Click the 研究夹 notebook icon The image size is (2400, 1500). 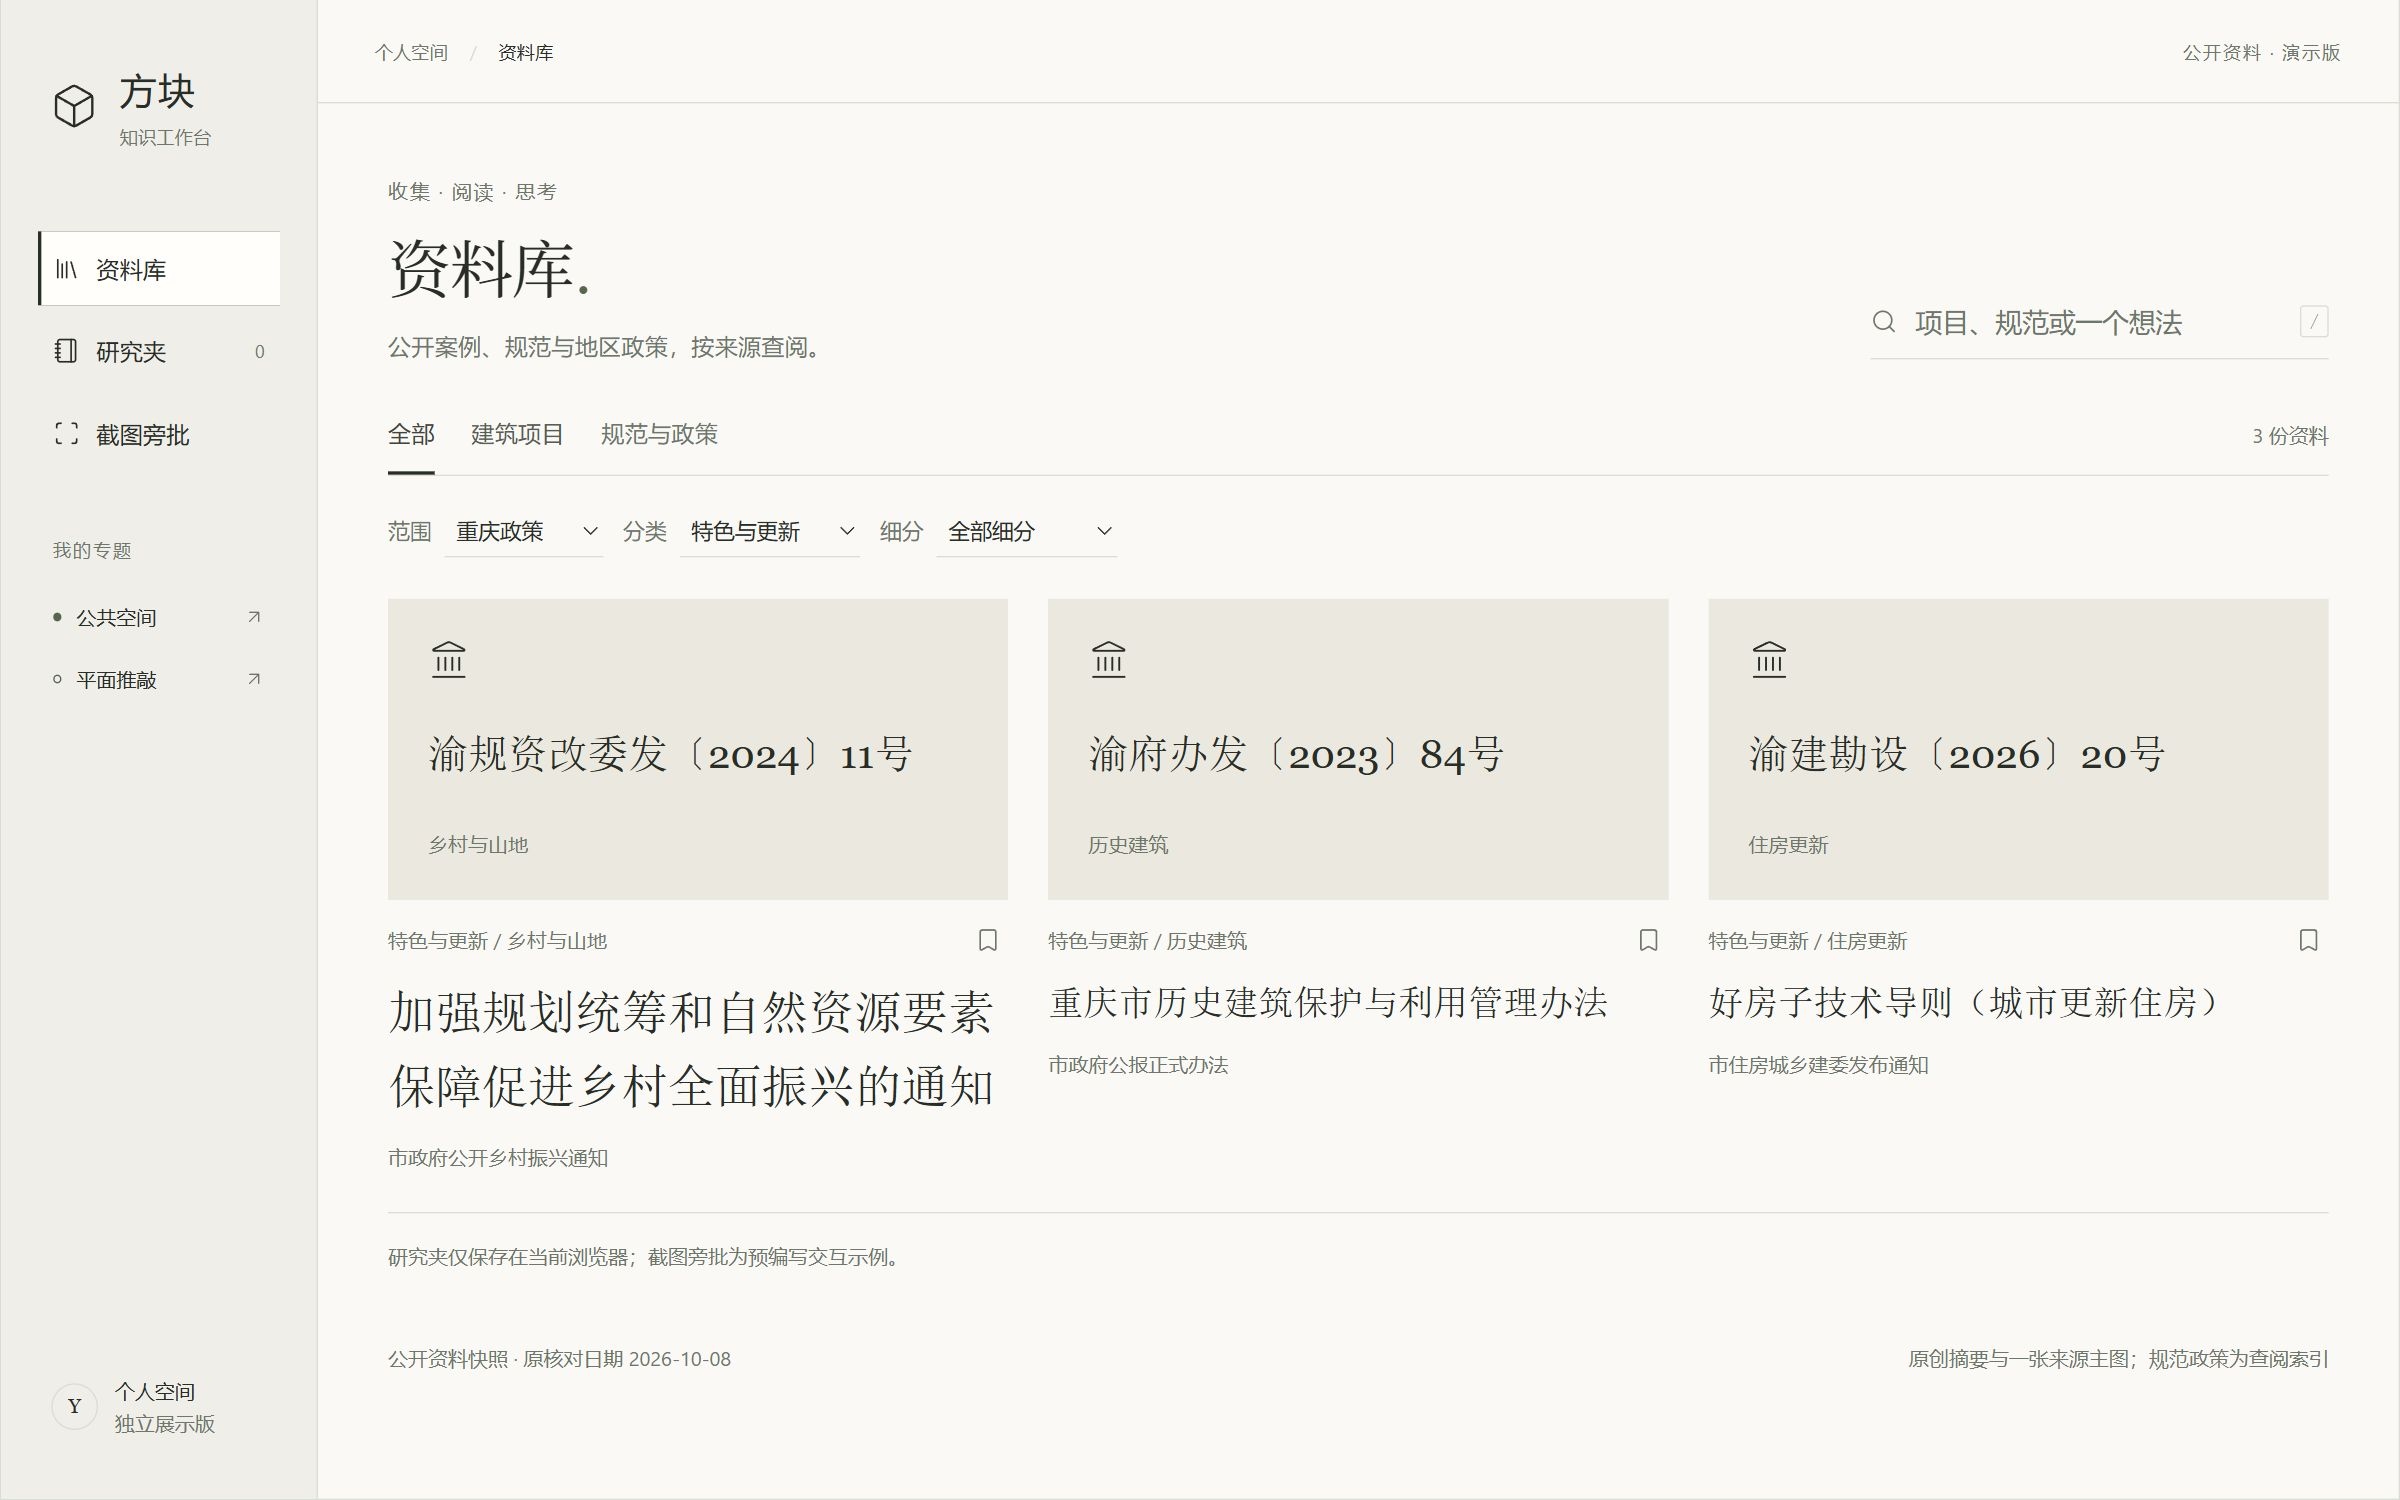pos(66,351)
